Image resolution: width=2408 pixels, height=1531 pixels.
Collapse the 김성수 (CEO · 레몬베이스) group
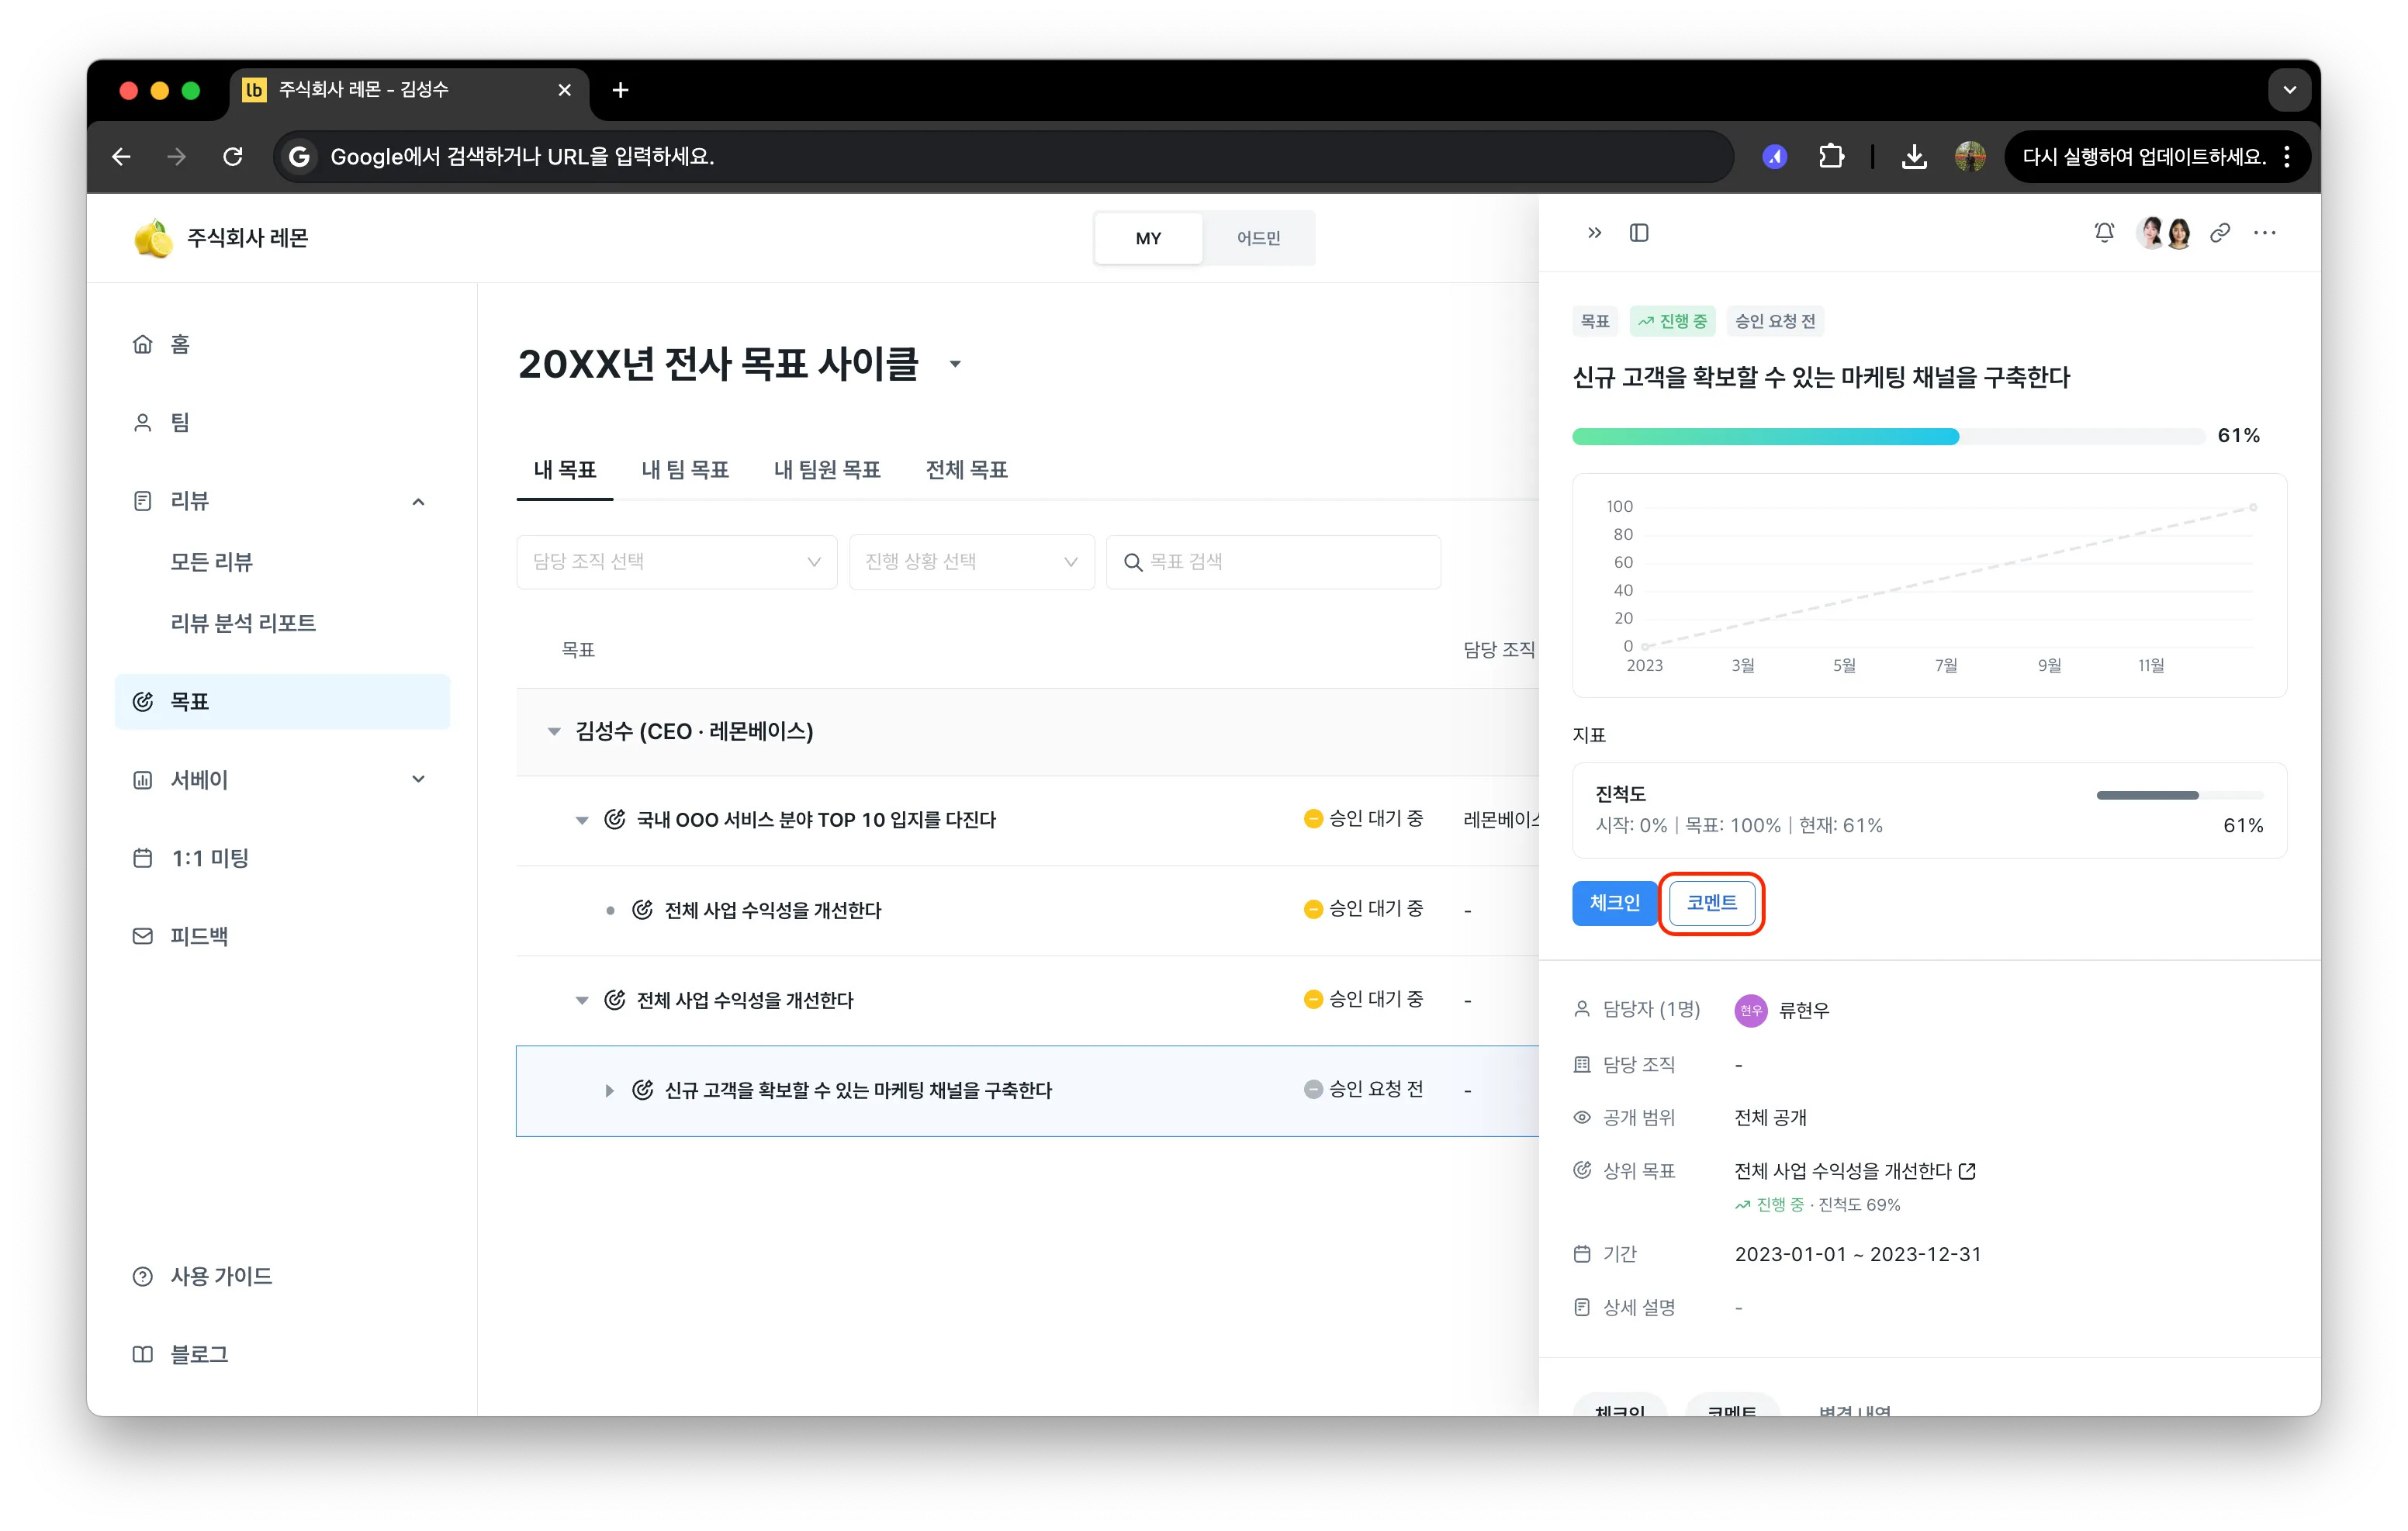pyautogui.click(x=553, y=731)
